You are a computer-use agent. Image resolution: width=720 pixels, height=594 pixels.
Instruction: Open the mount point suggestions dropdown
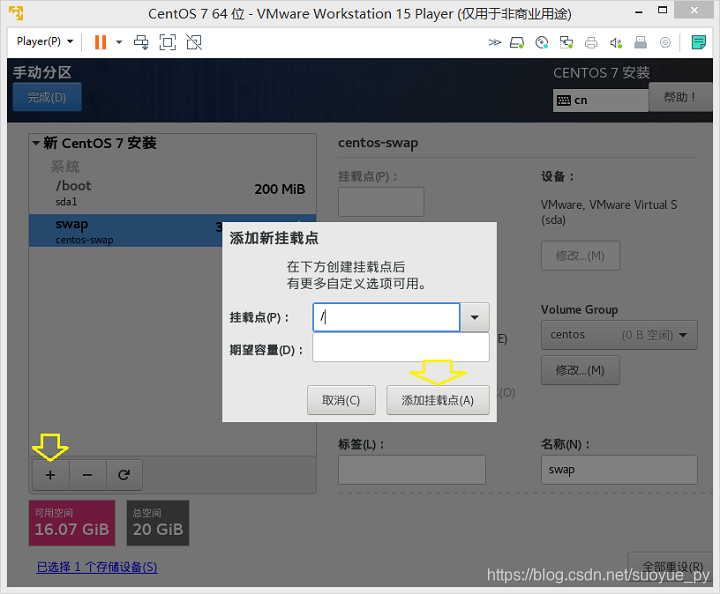[x=475, y=317]
